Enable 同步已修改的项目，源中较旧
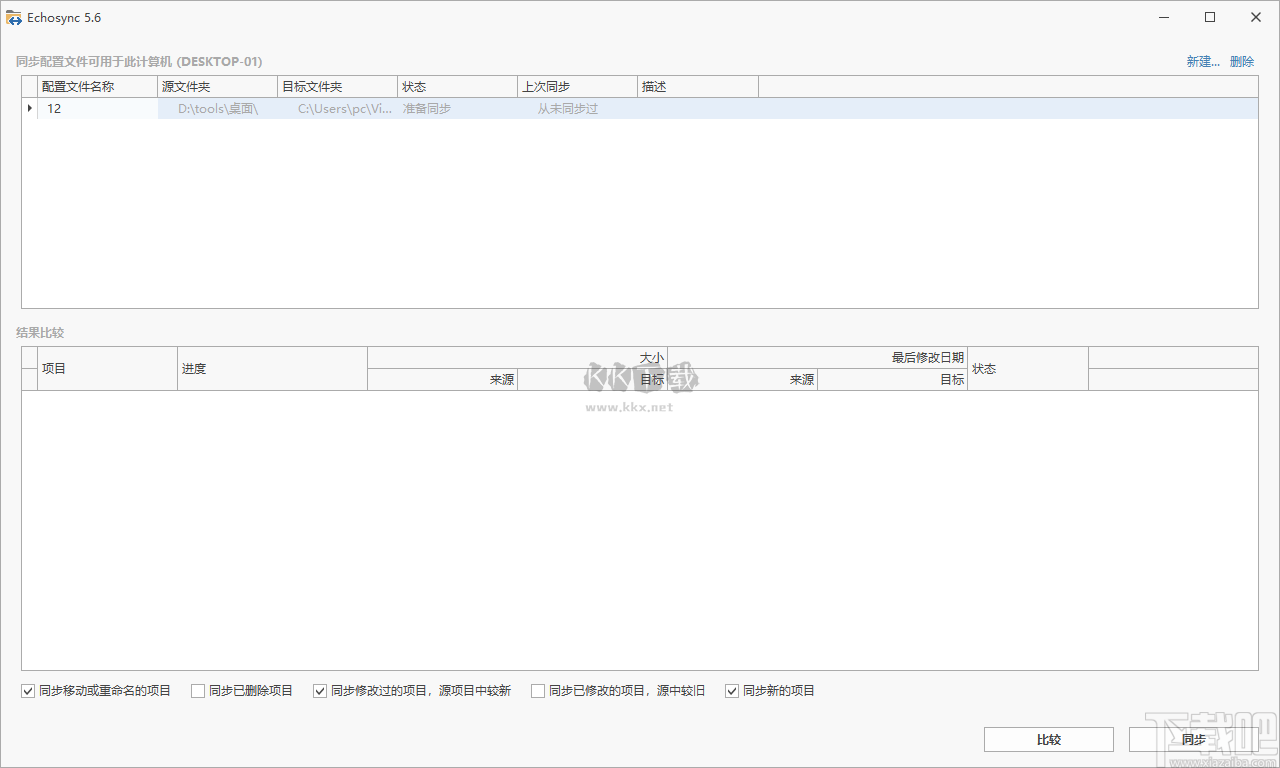The image size is (1280, 768). (537, 690)
